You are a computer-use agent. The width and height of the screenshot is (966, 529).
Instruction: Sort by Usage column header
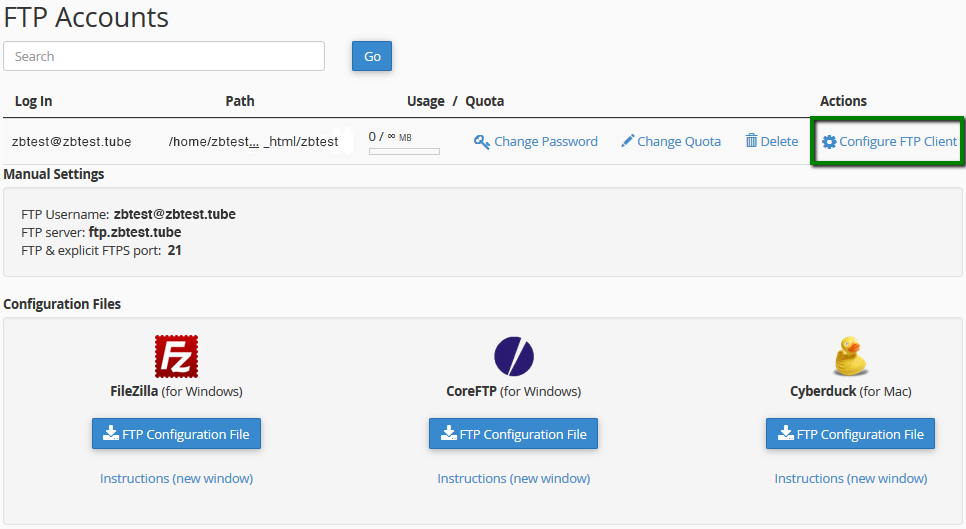point(425,101)
